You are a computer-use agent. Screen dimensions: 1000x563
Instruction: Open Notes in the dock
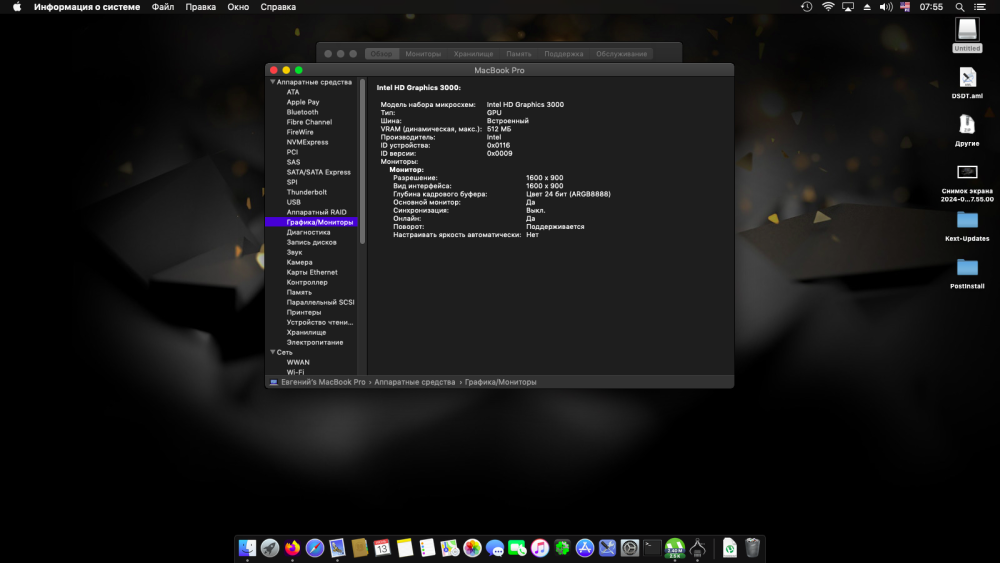coord(405,548)
